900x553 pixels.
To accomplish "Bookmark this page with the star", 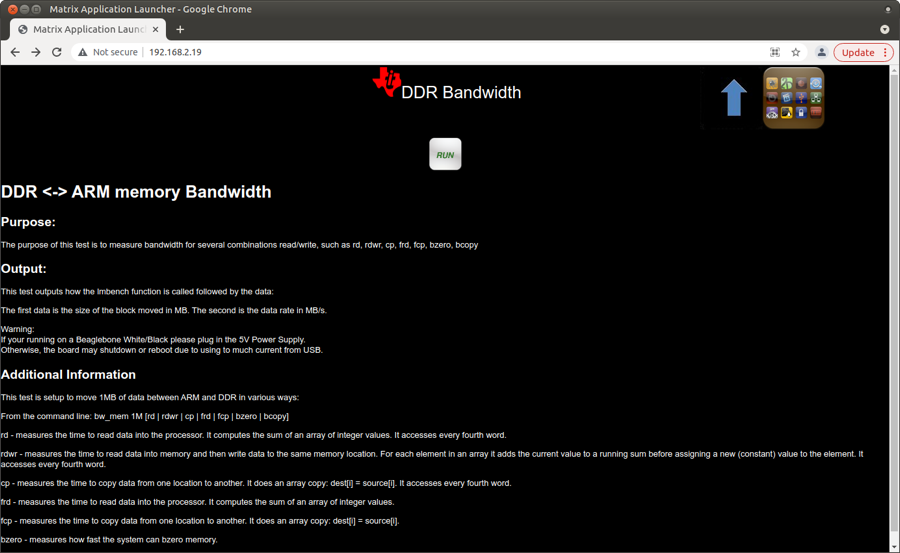I will [x=796, y=52].
